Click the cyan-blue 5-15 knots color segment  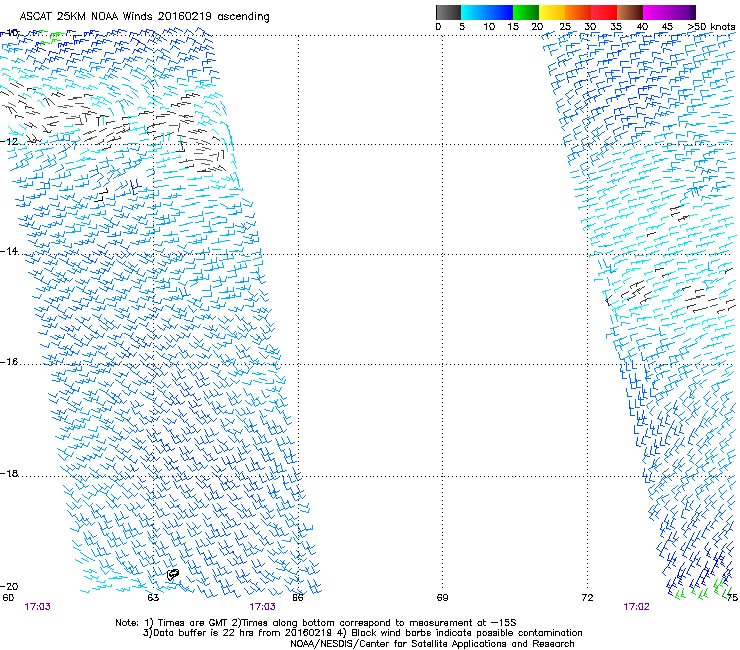coord(487,12)
